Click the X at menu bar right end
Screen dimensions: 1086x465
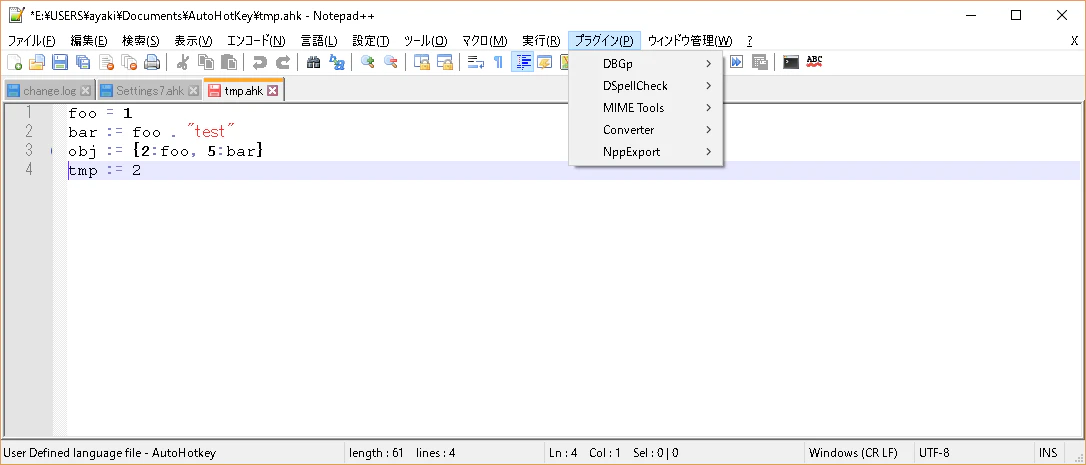pos(1074,41)
